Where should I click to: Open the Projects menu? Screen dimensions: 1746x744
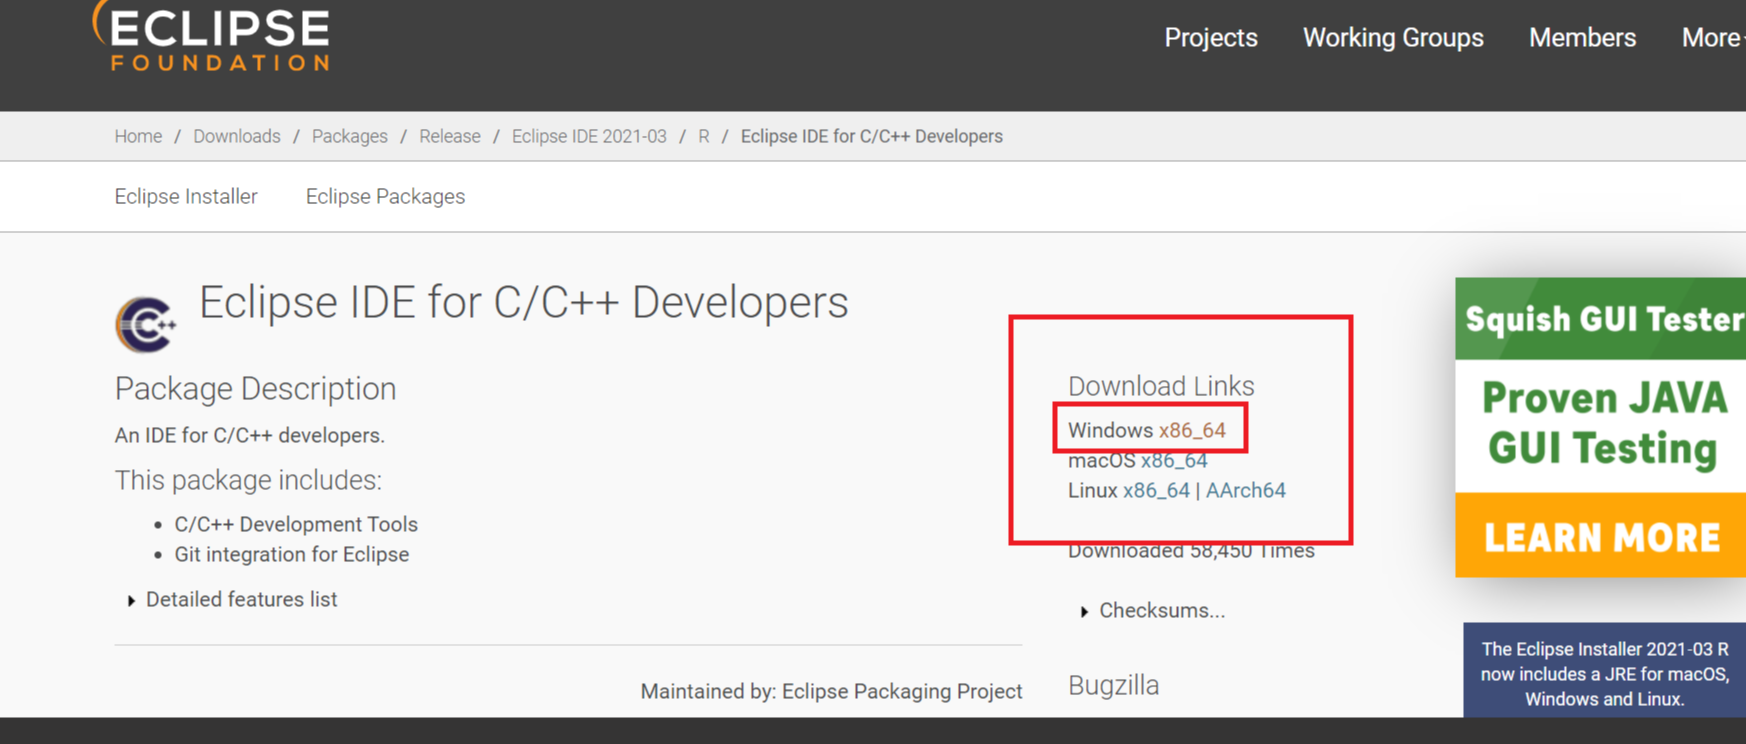click(1211, 38)
